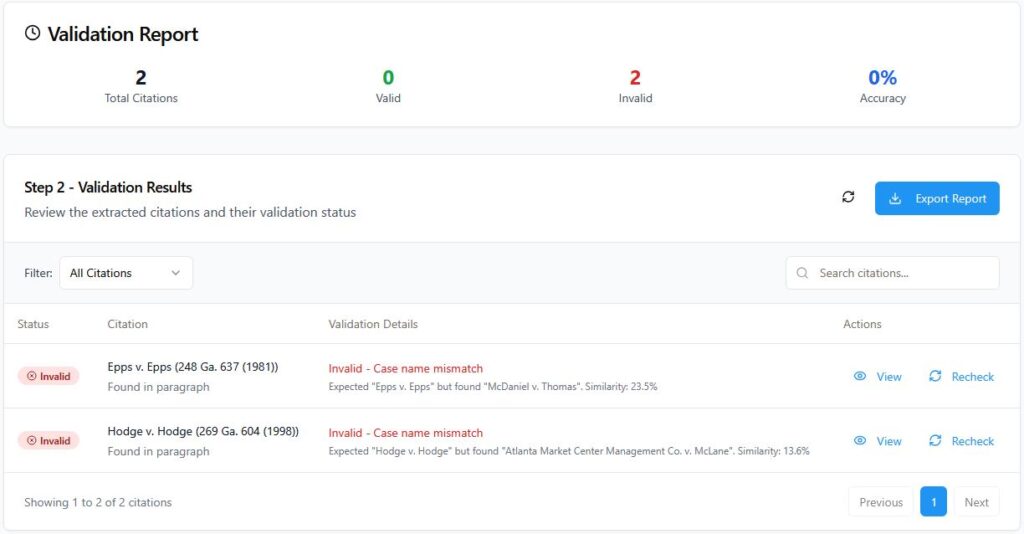
Task: Open the All Citations filter dropdown
Action: point(126,273)
